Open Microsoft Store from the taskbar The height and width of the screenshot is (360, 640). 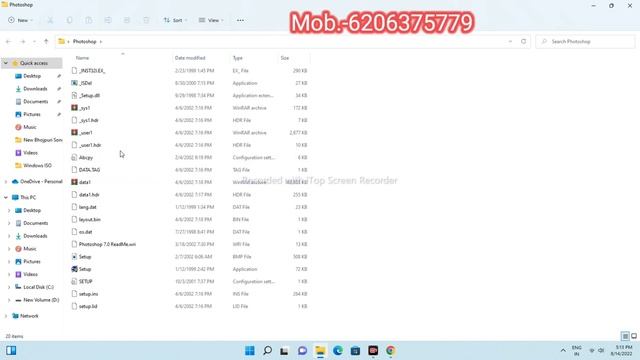[355, 351]
